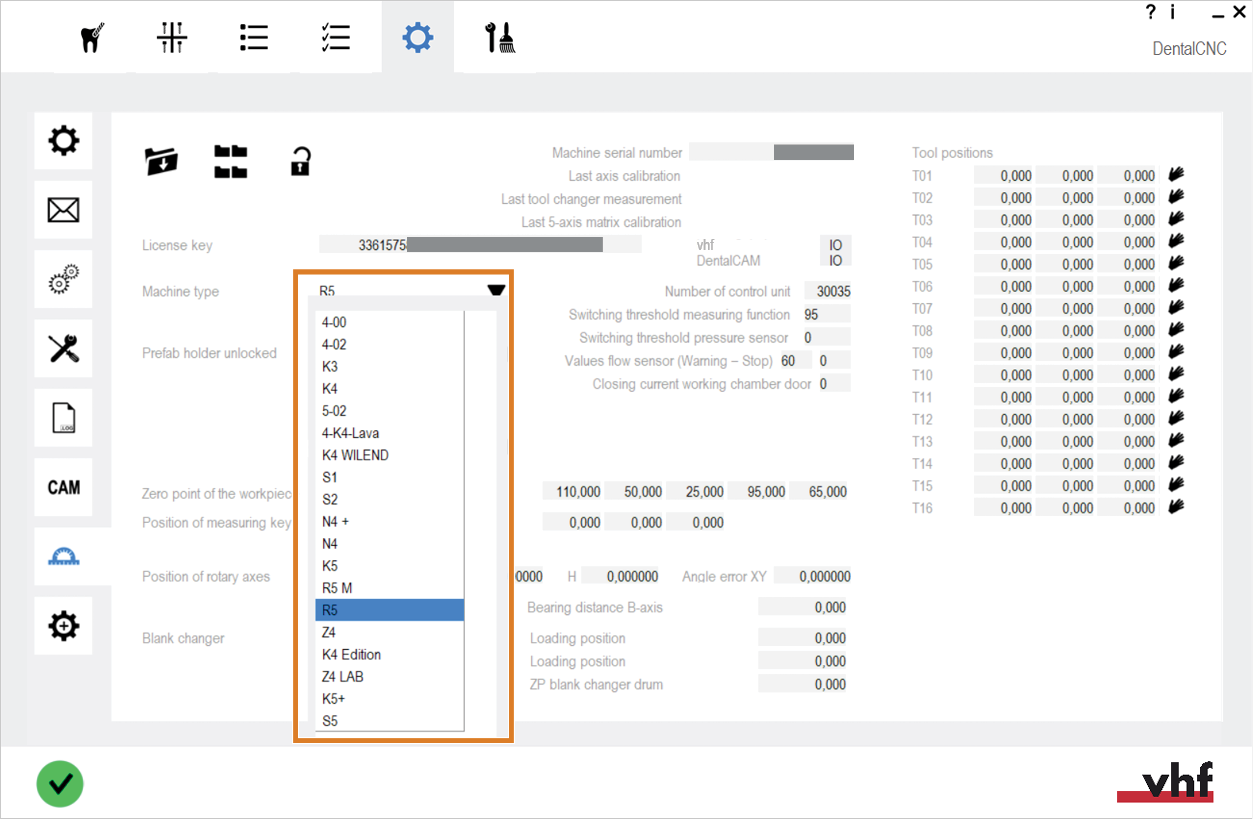Click the hand icon for tool position T09

[x=1176, y=352]
